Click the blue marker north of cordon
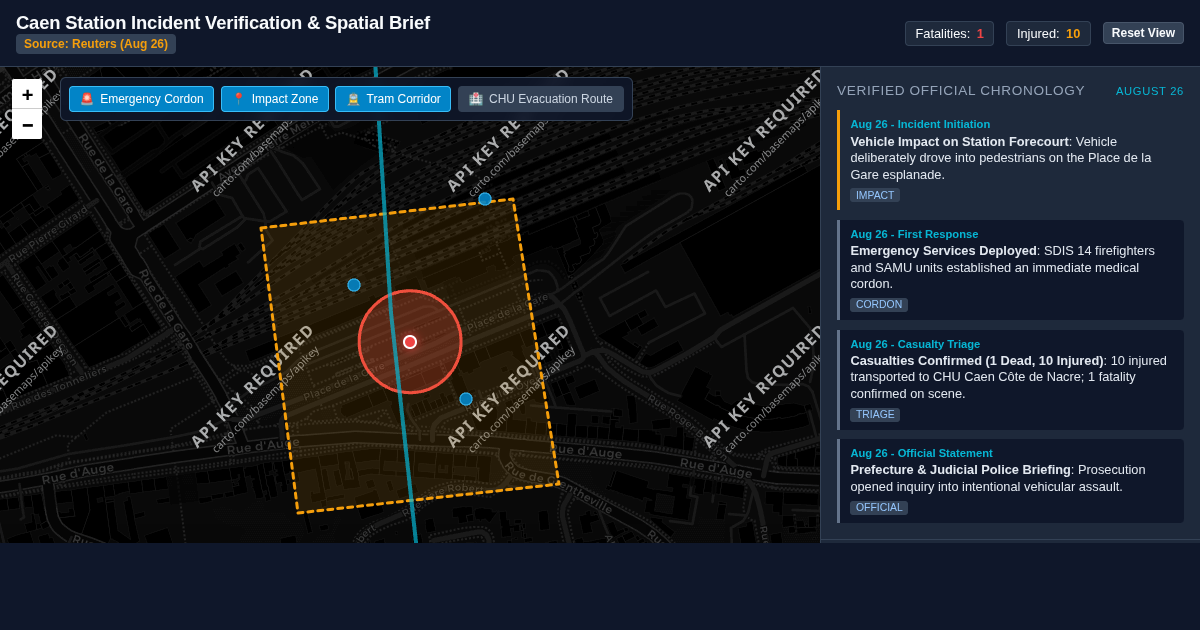This screenshot has width=1200, height=630. point(485,199)
